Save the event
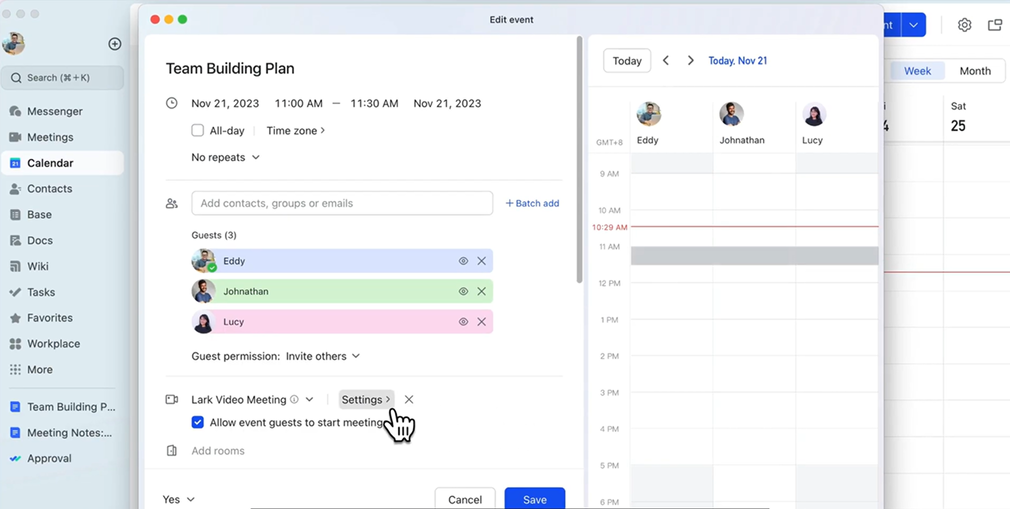Screen dimensions: 1010x509 tap(534, 499)
